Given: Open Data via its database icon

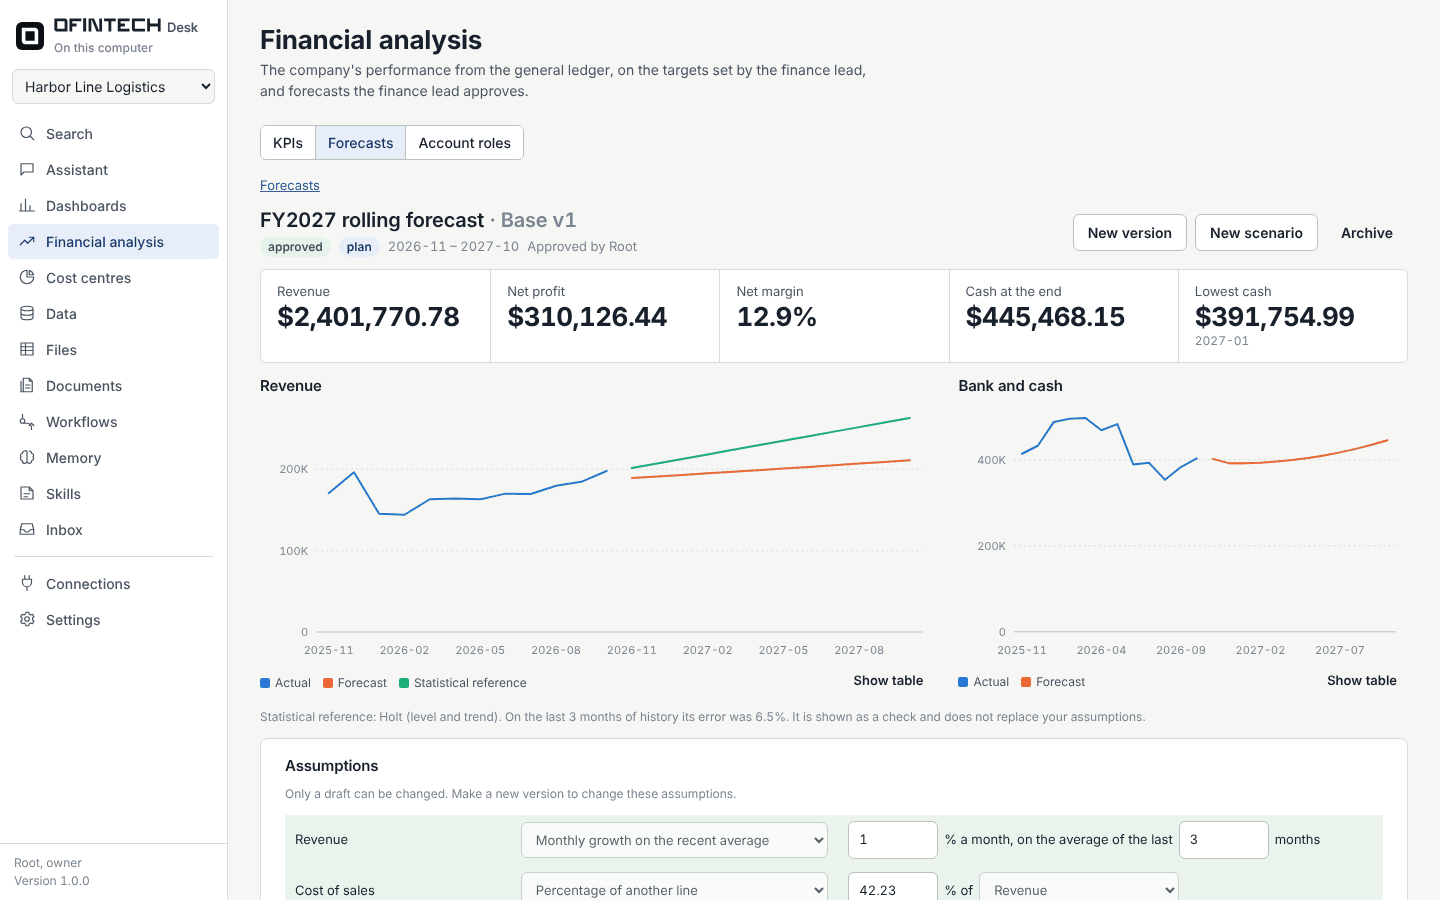Looking at the screenshot, I should pyautogui.click(x=27, y=314).
